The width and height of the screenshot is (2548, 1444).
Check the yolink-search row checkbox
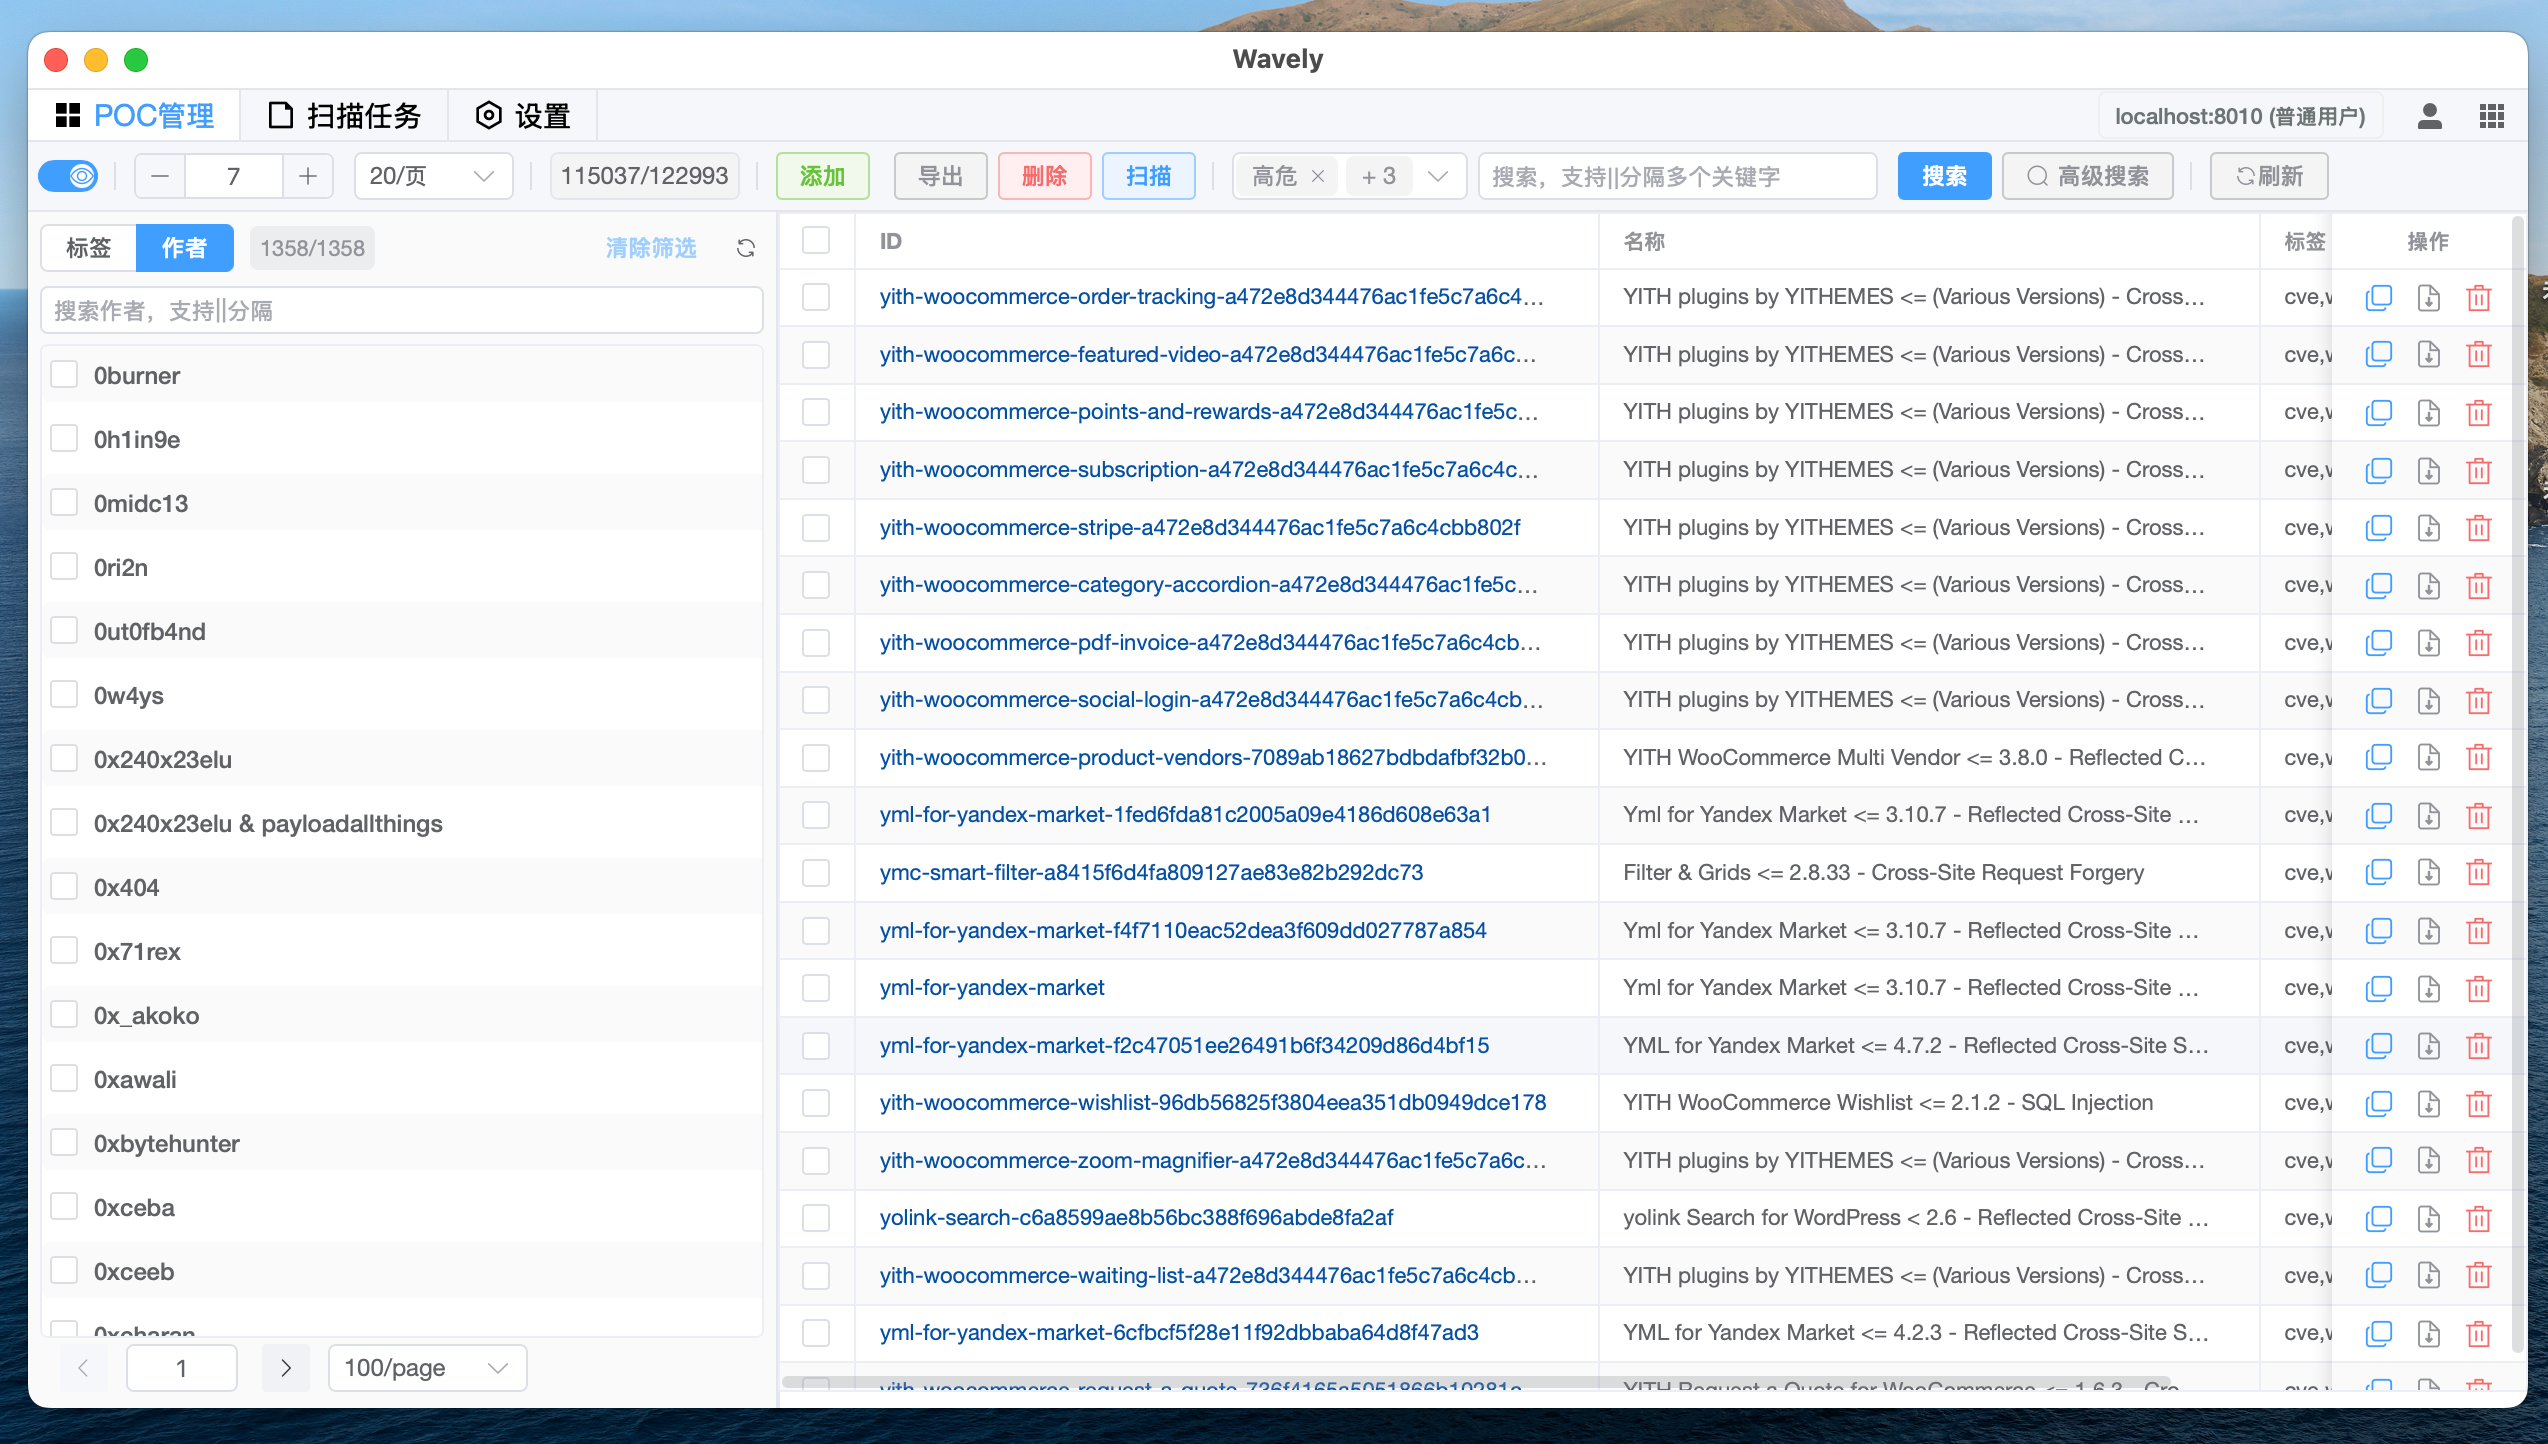pos(816,1218)
